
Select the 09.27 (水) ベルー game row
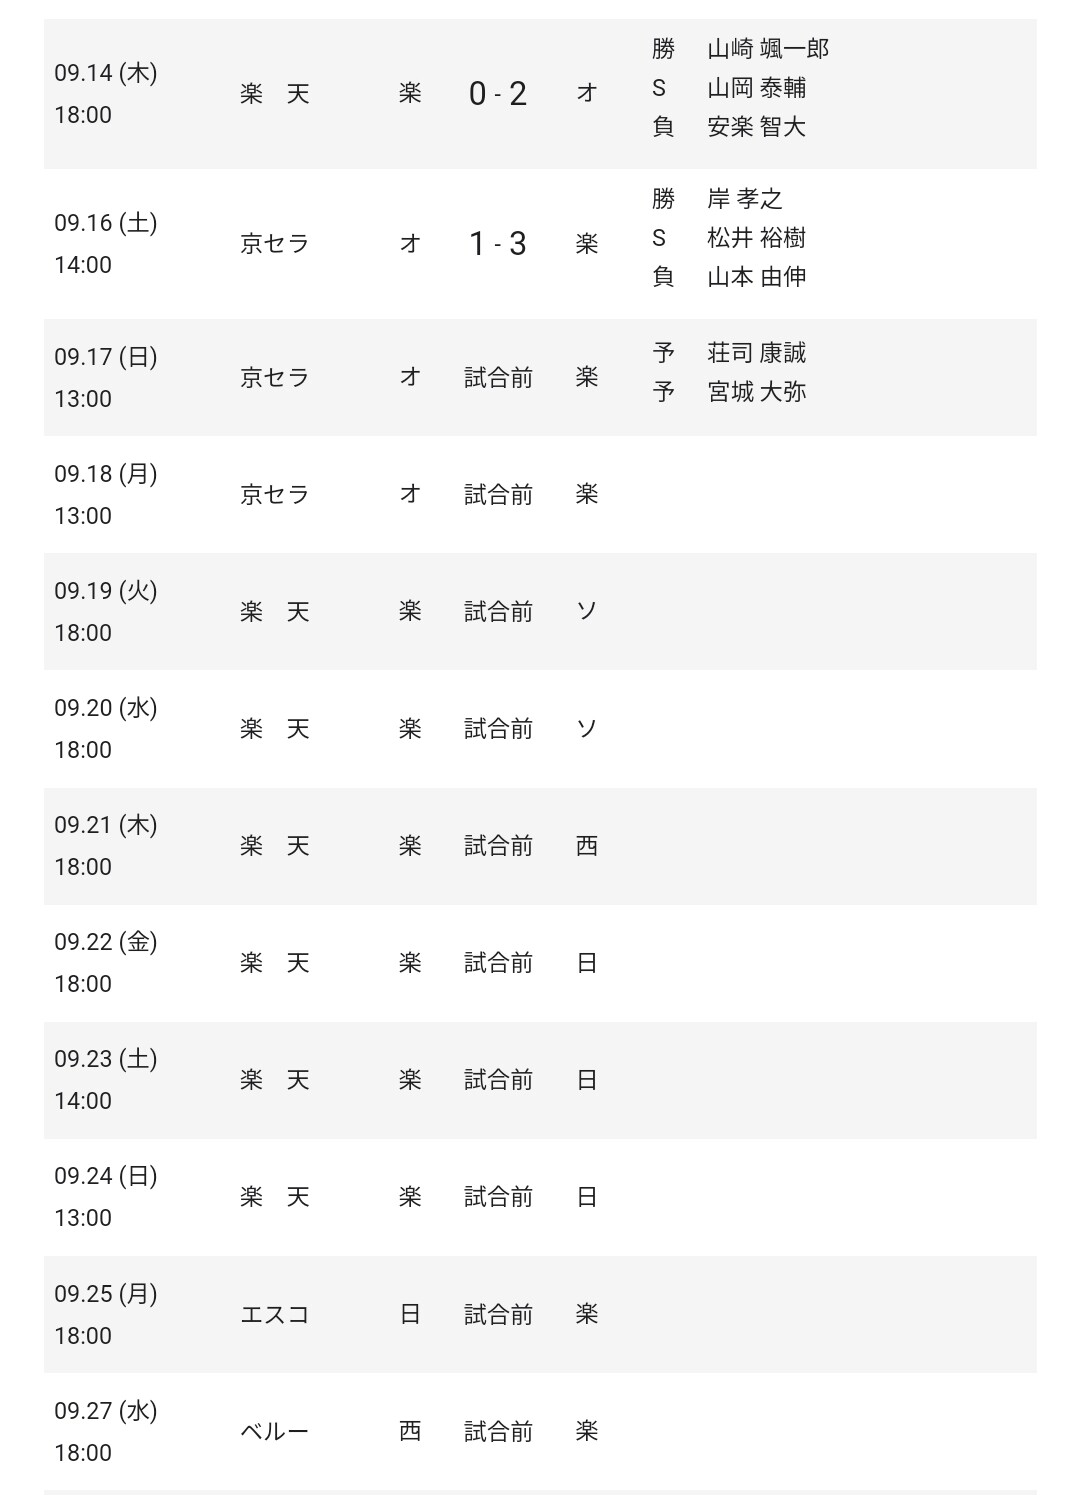pos(540,1431)
